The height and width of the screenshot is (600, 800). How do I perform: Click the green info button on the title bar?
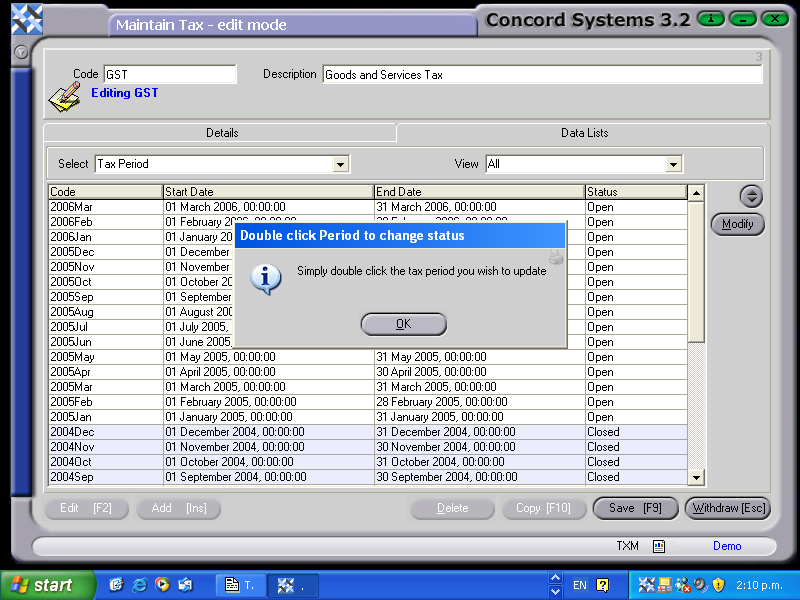pos(710,18)
